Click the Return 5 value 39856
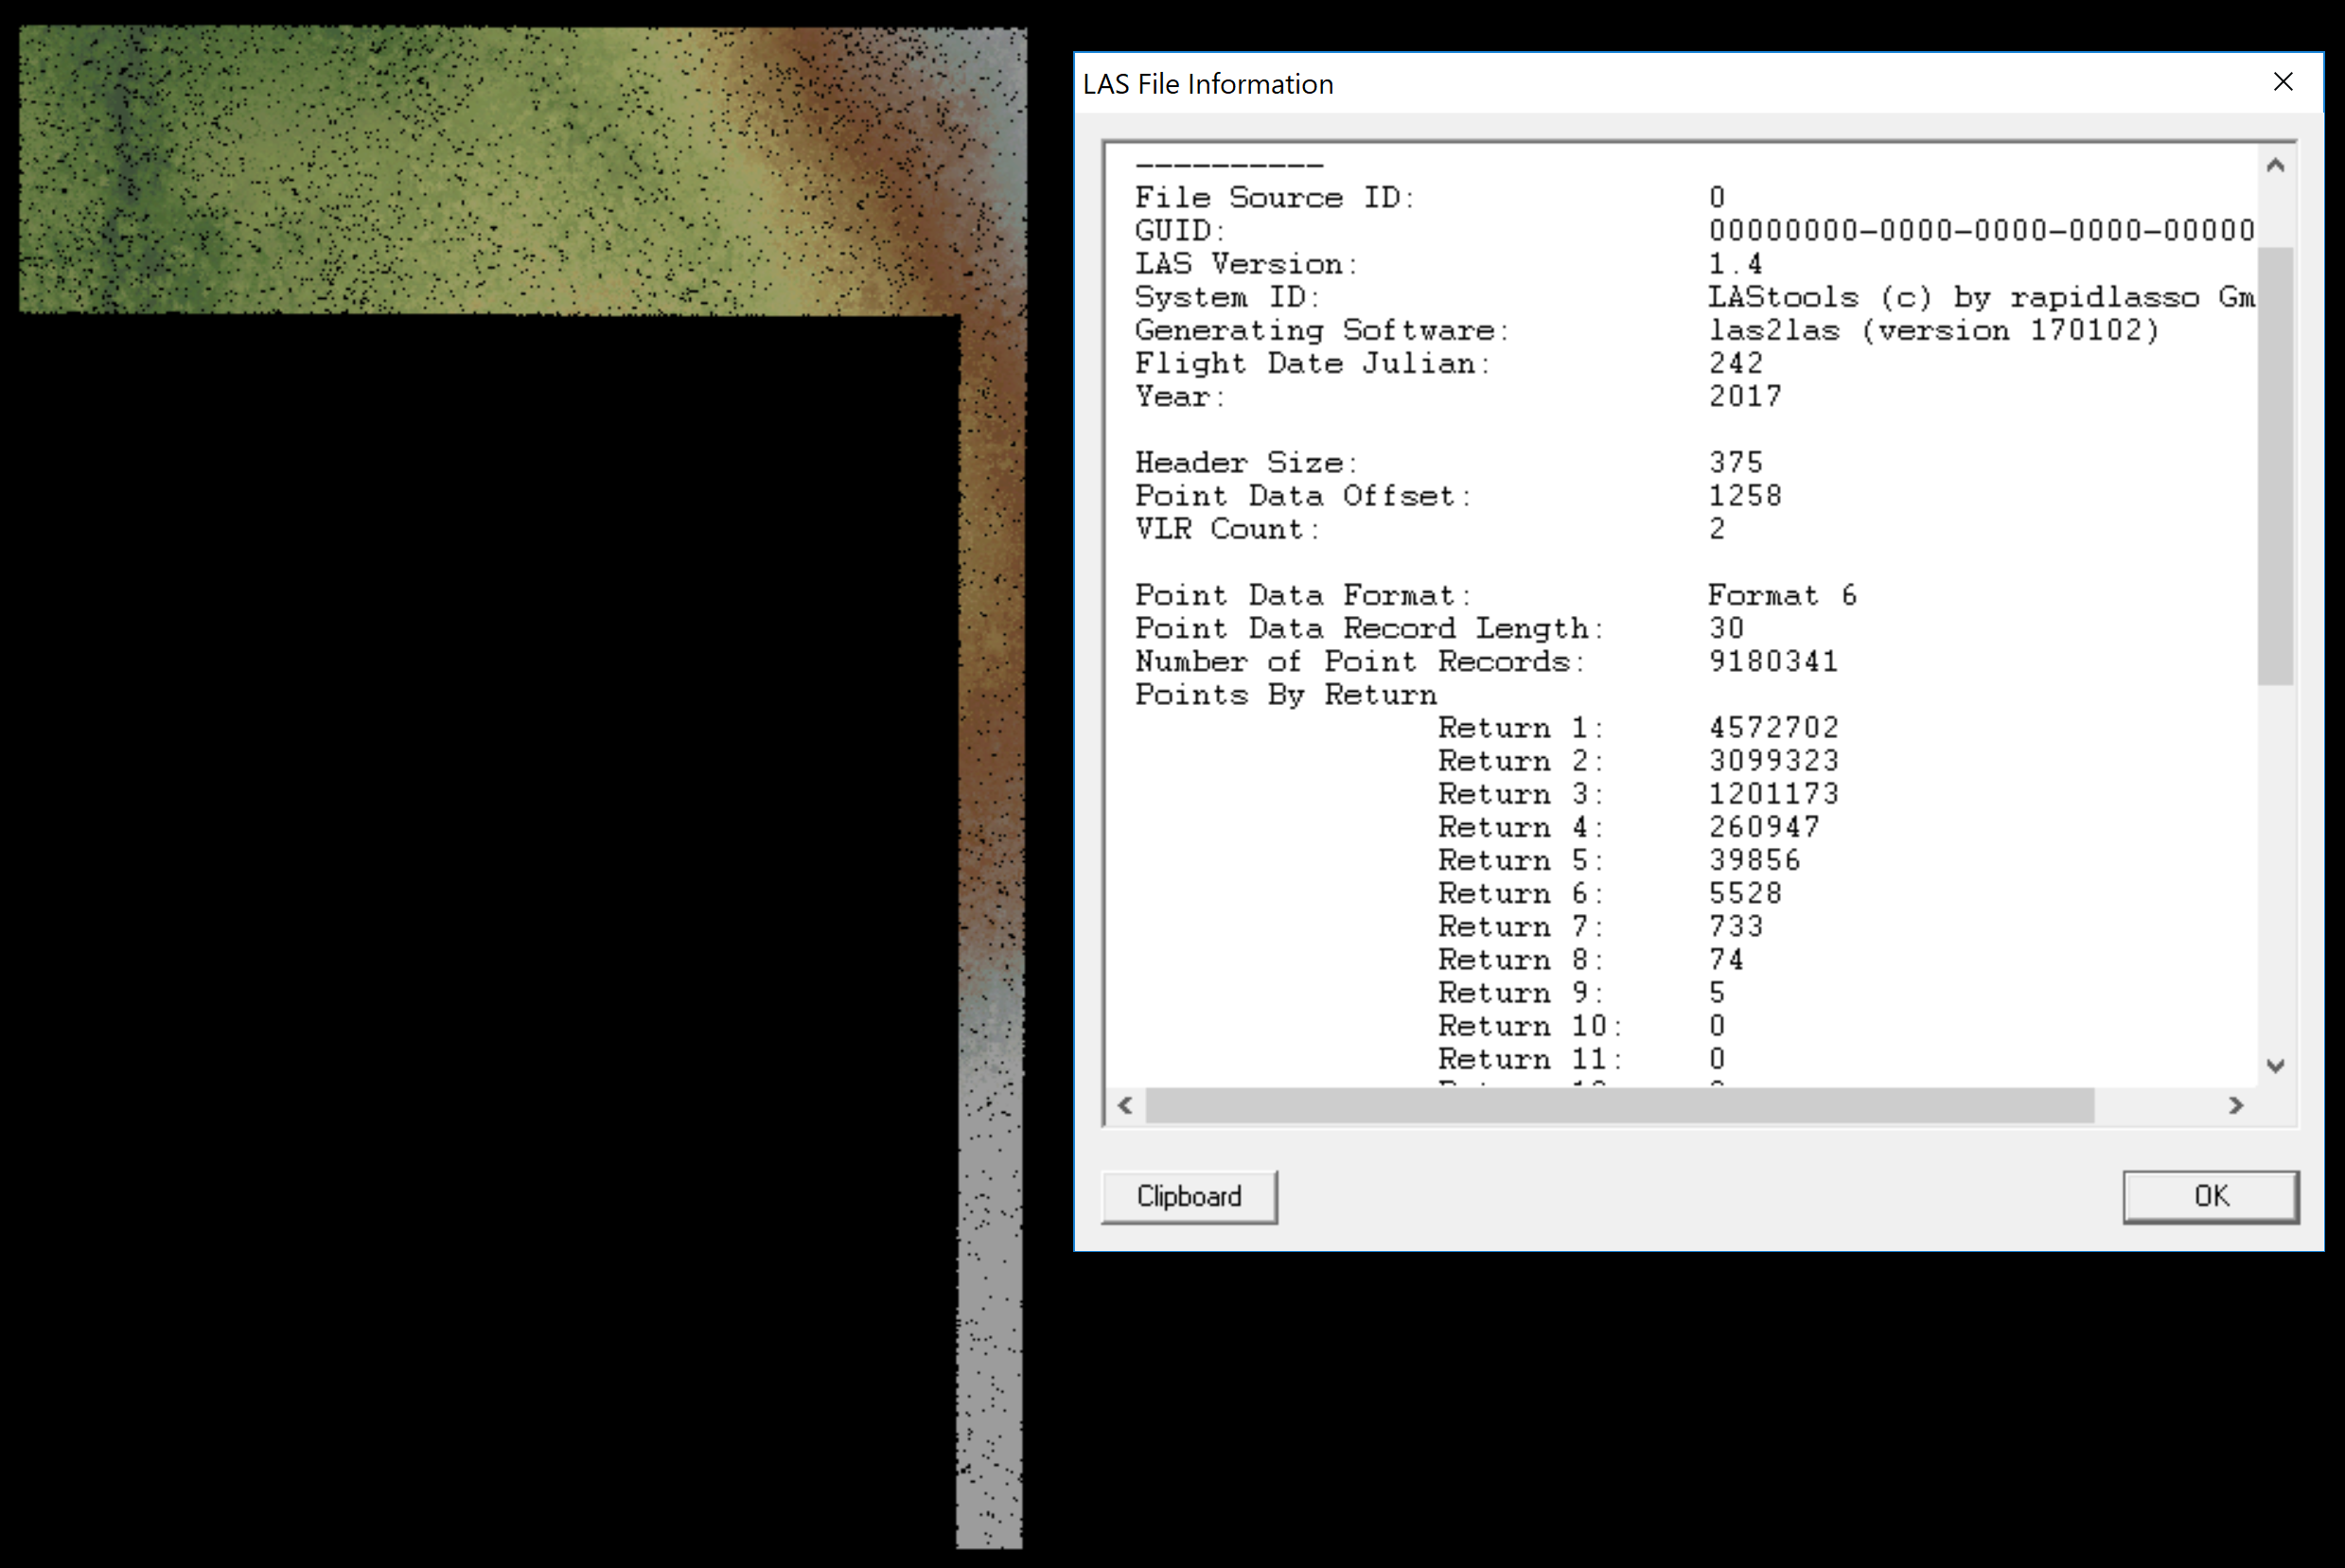2345x1568 pixels. (x=1754, y=859)
